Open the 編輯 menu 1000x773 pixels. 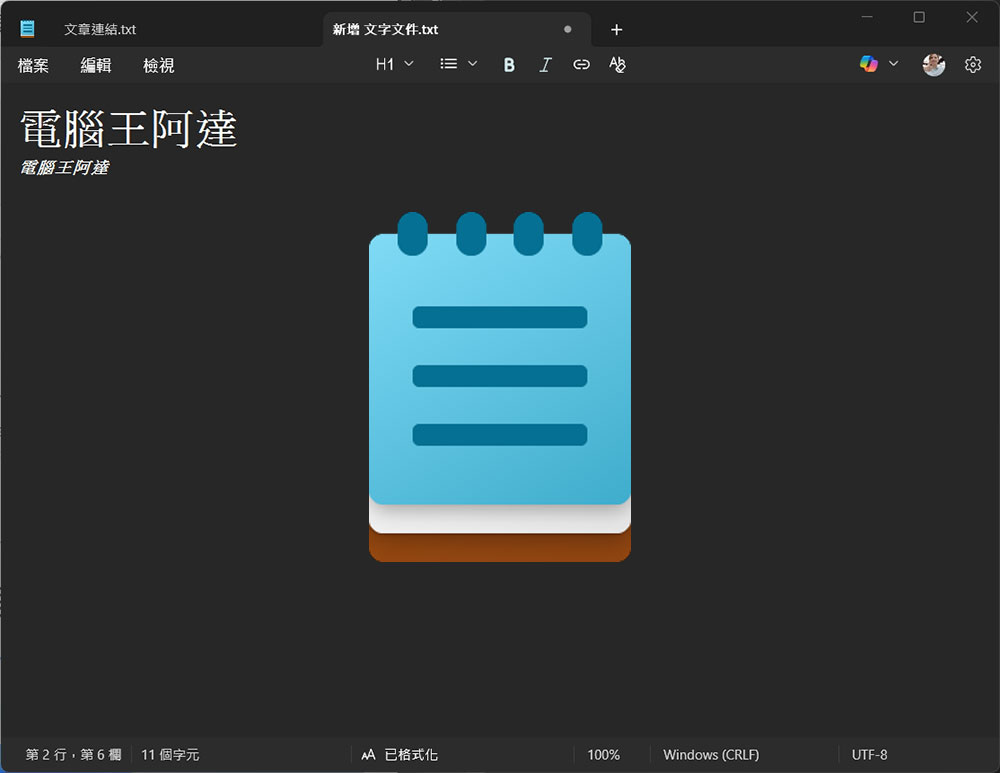[96, 65]
